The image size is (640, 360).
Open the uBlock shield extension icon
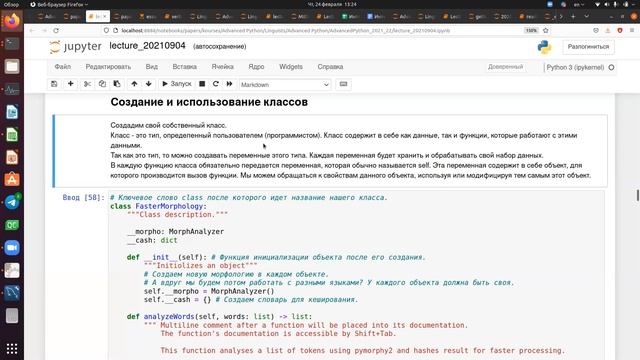click(620, 31)
